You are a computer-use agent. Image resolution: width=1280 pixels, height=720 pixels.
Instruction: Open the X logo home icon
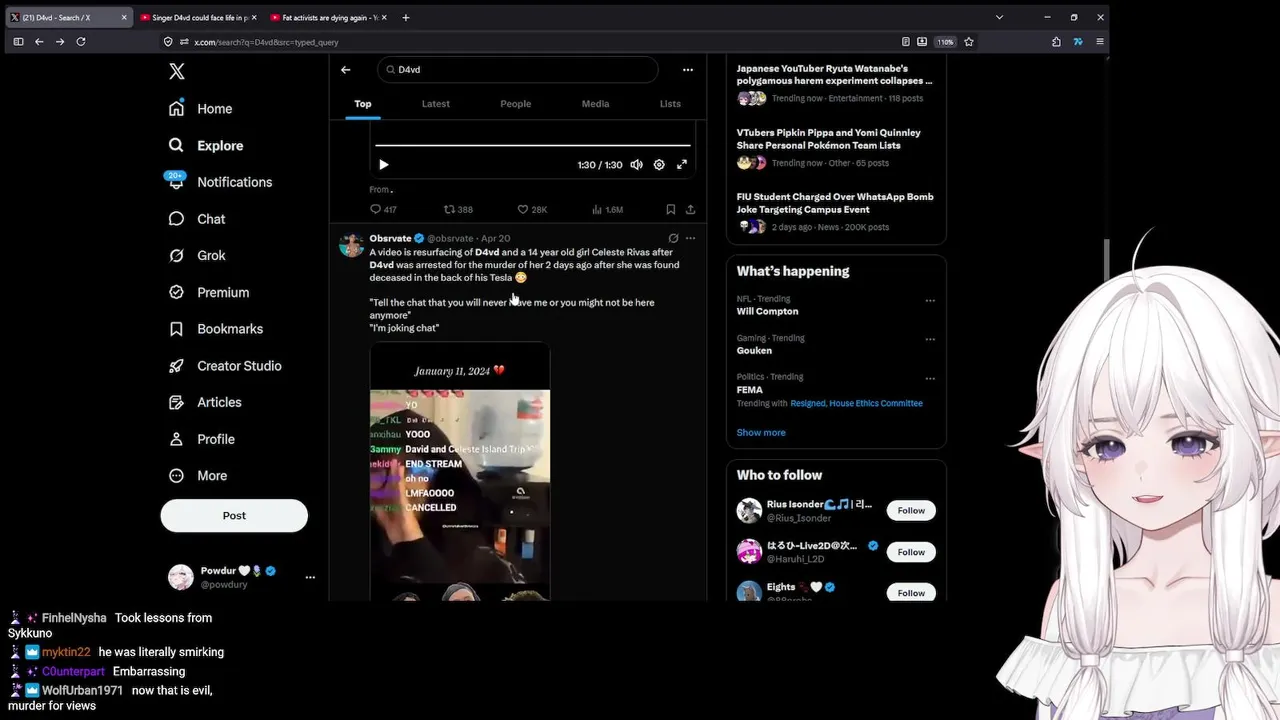point(177,71)
